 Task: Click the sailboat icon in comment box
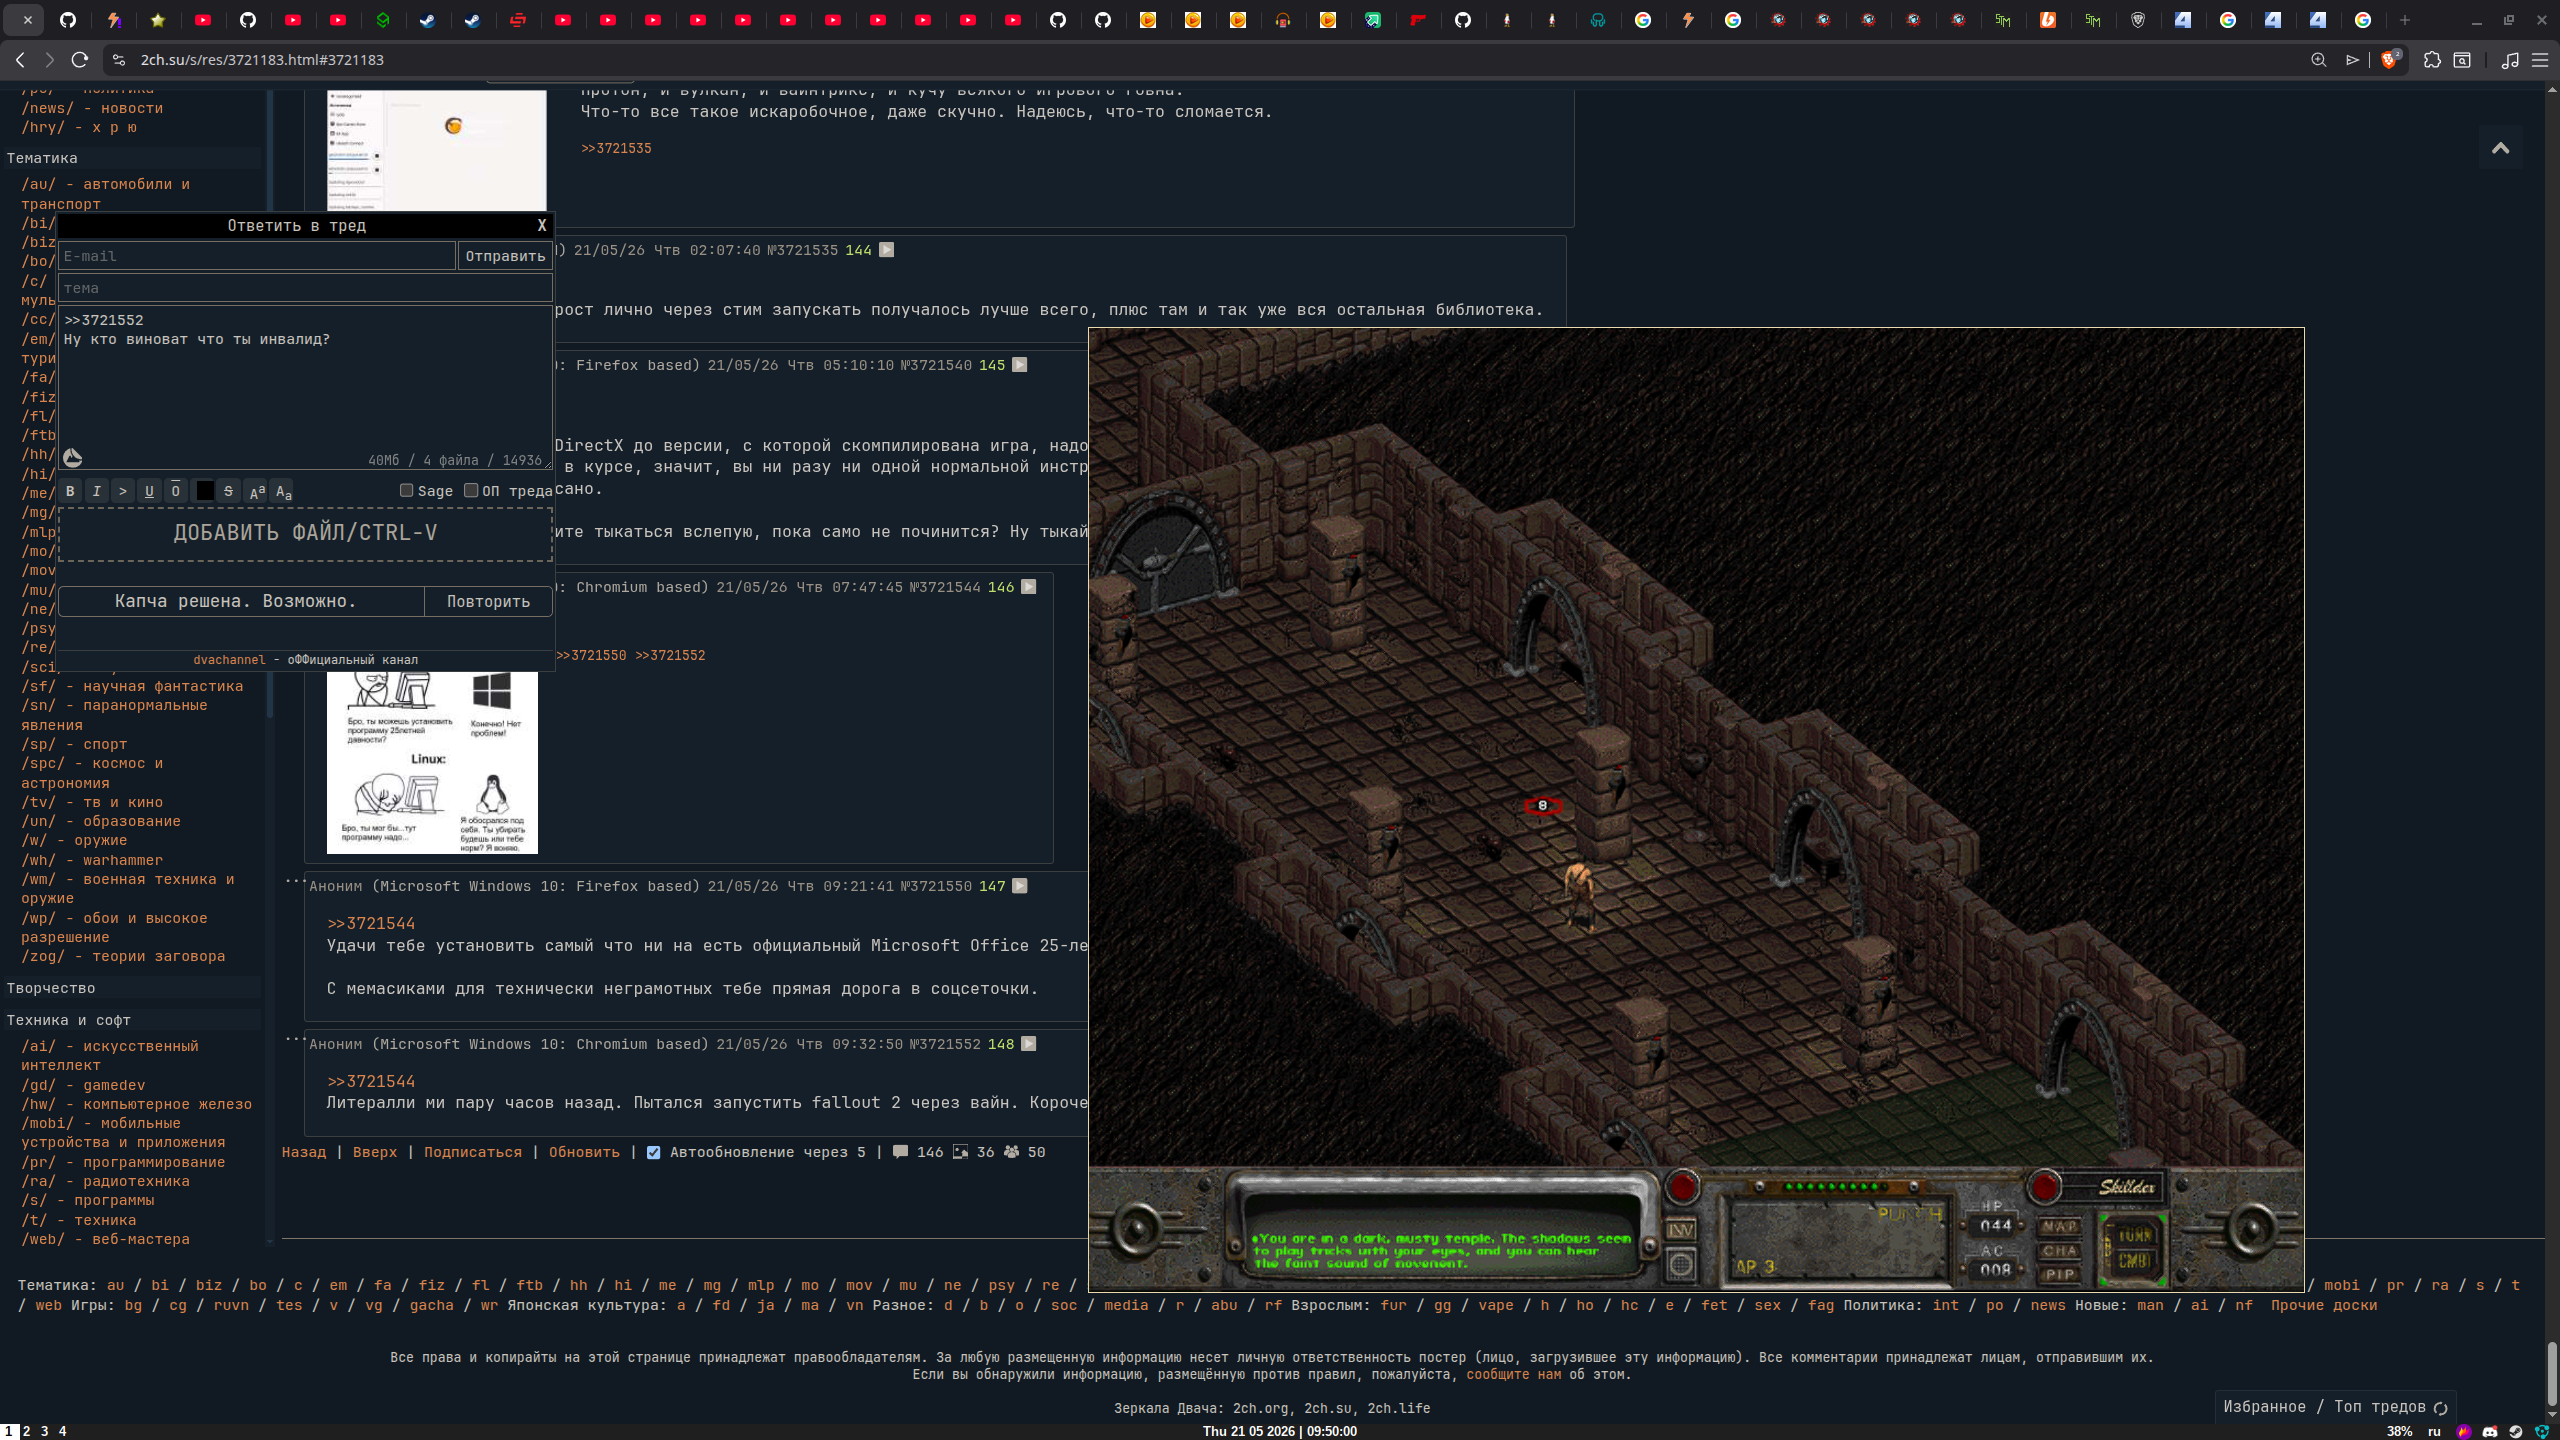[x=72, y=458]
